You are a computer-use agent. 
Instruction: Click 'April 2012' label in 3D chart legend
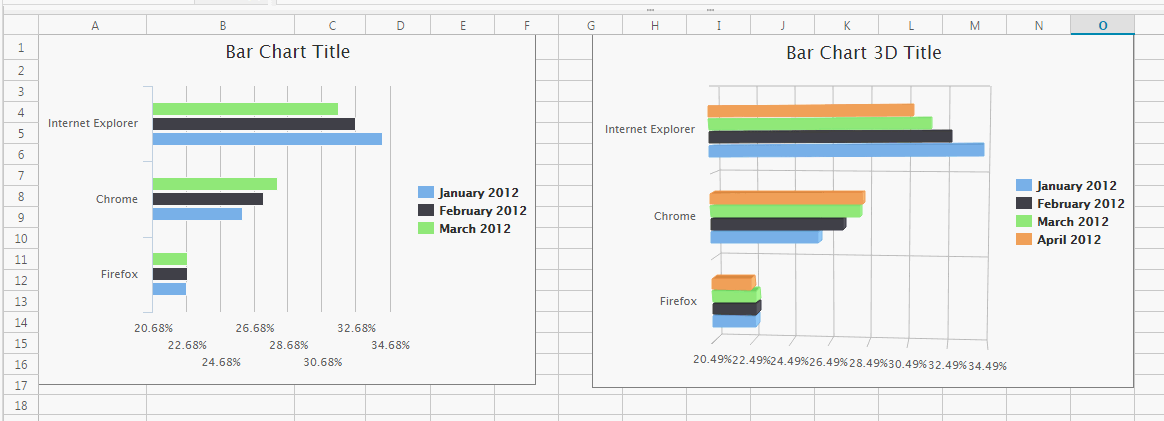coord(1069,240)
